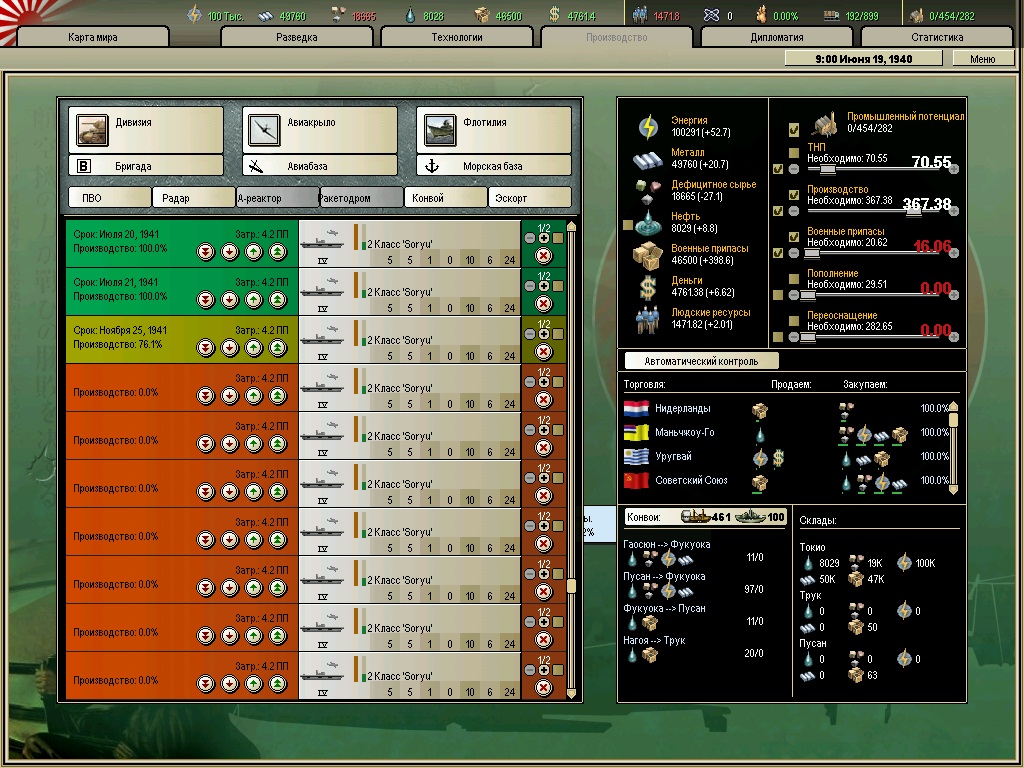Switch to the Технологии tab
1024x768 pixels.
coord(455,38)
